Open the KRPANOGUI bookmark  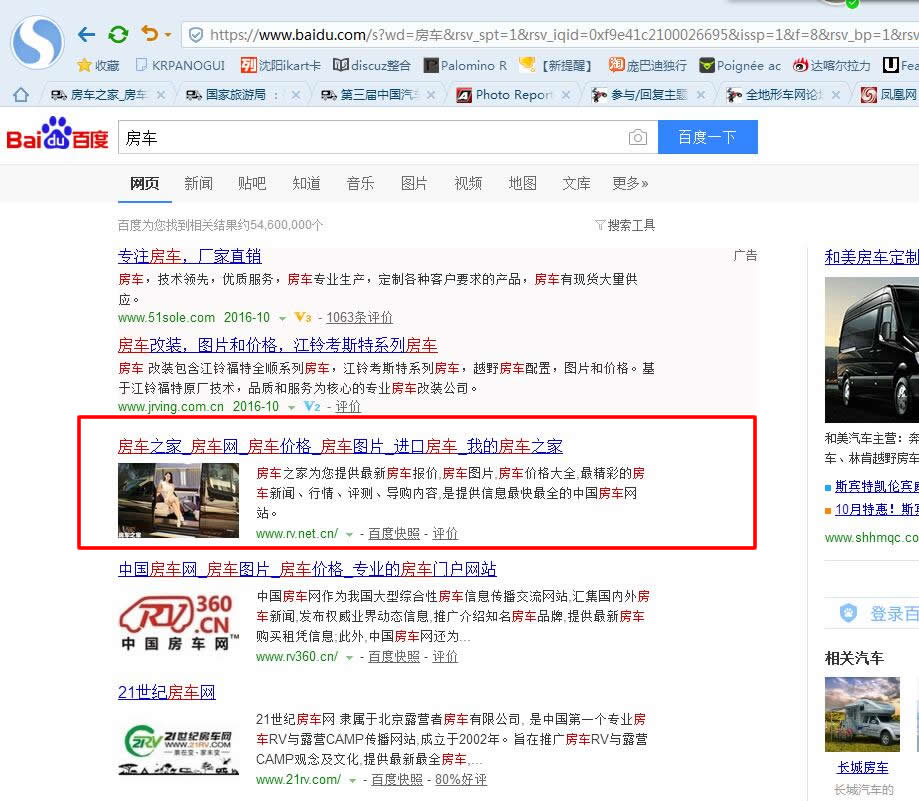(181, 65)
